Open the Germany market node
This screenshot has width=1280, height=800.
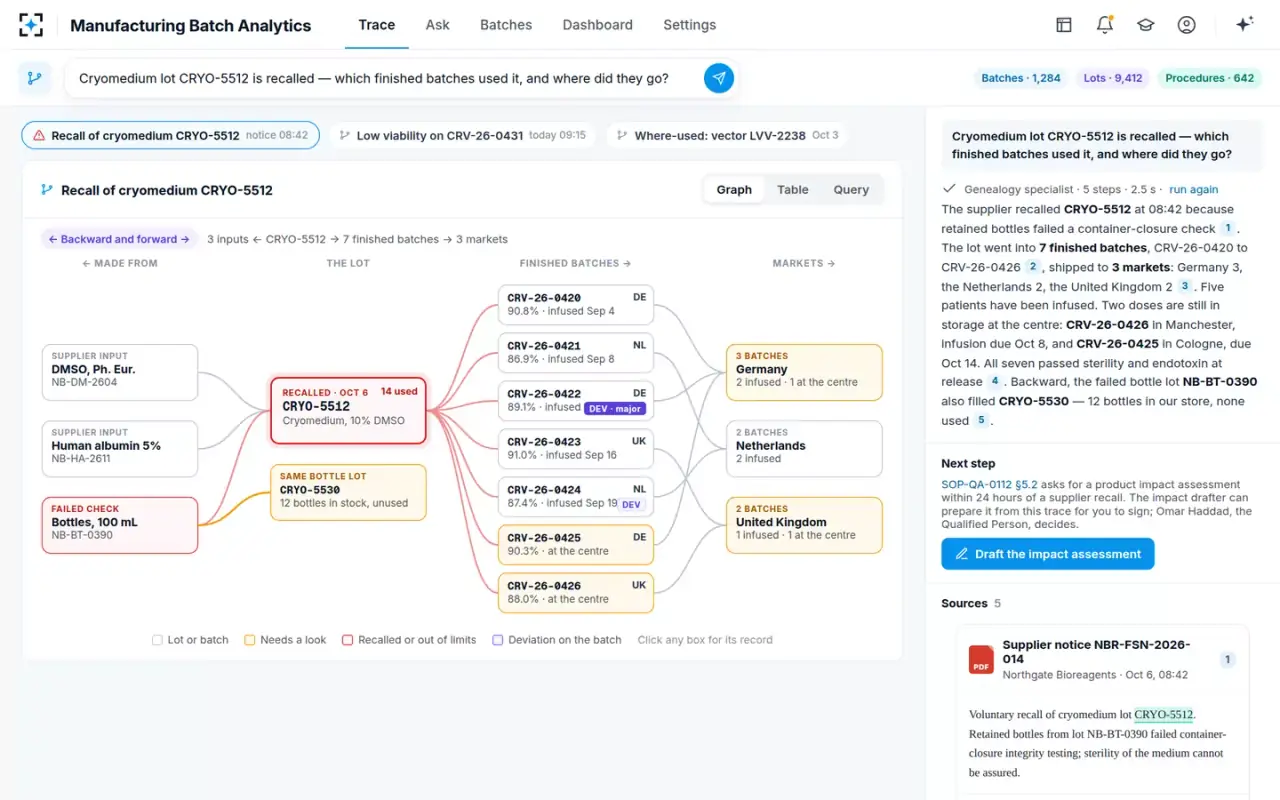[804, 372]
